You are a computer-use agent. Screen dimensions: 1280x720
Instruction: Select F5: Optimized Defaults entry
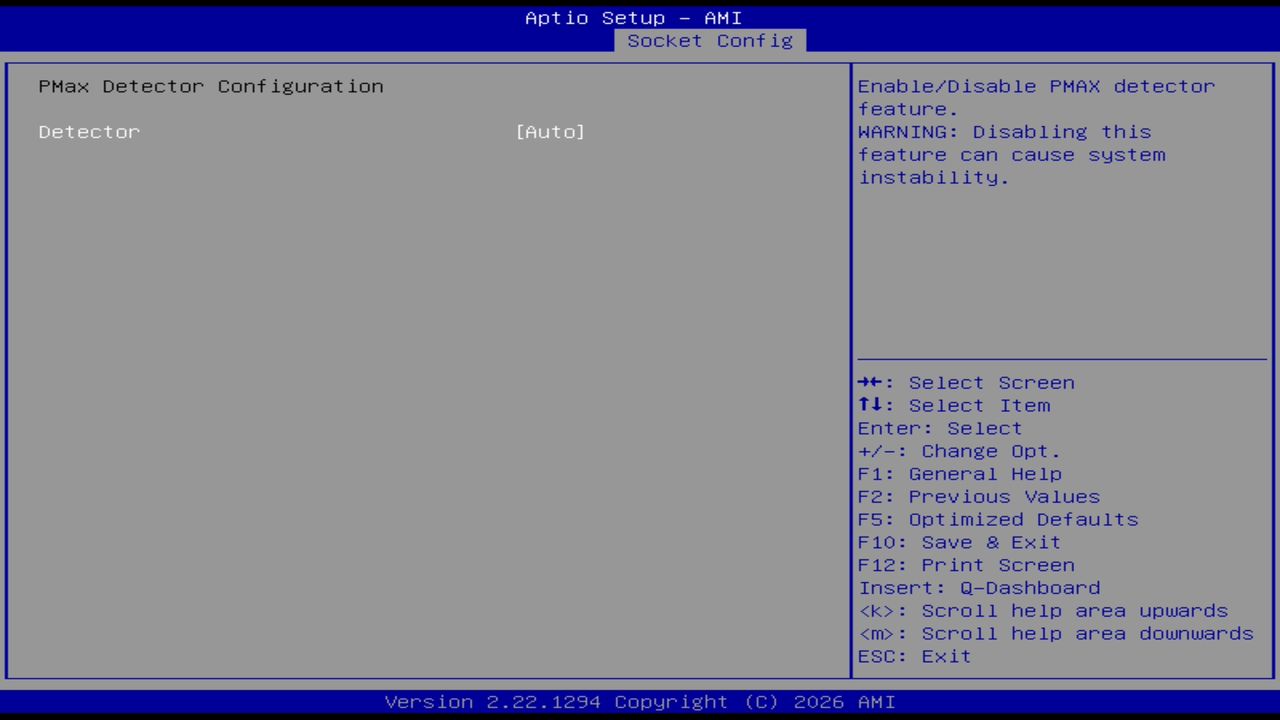point(997,519)
